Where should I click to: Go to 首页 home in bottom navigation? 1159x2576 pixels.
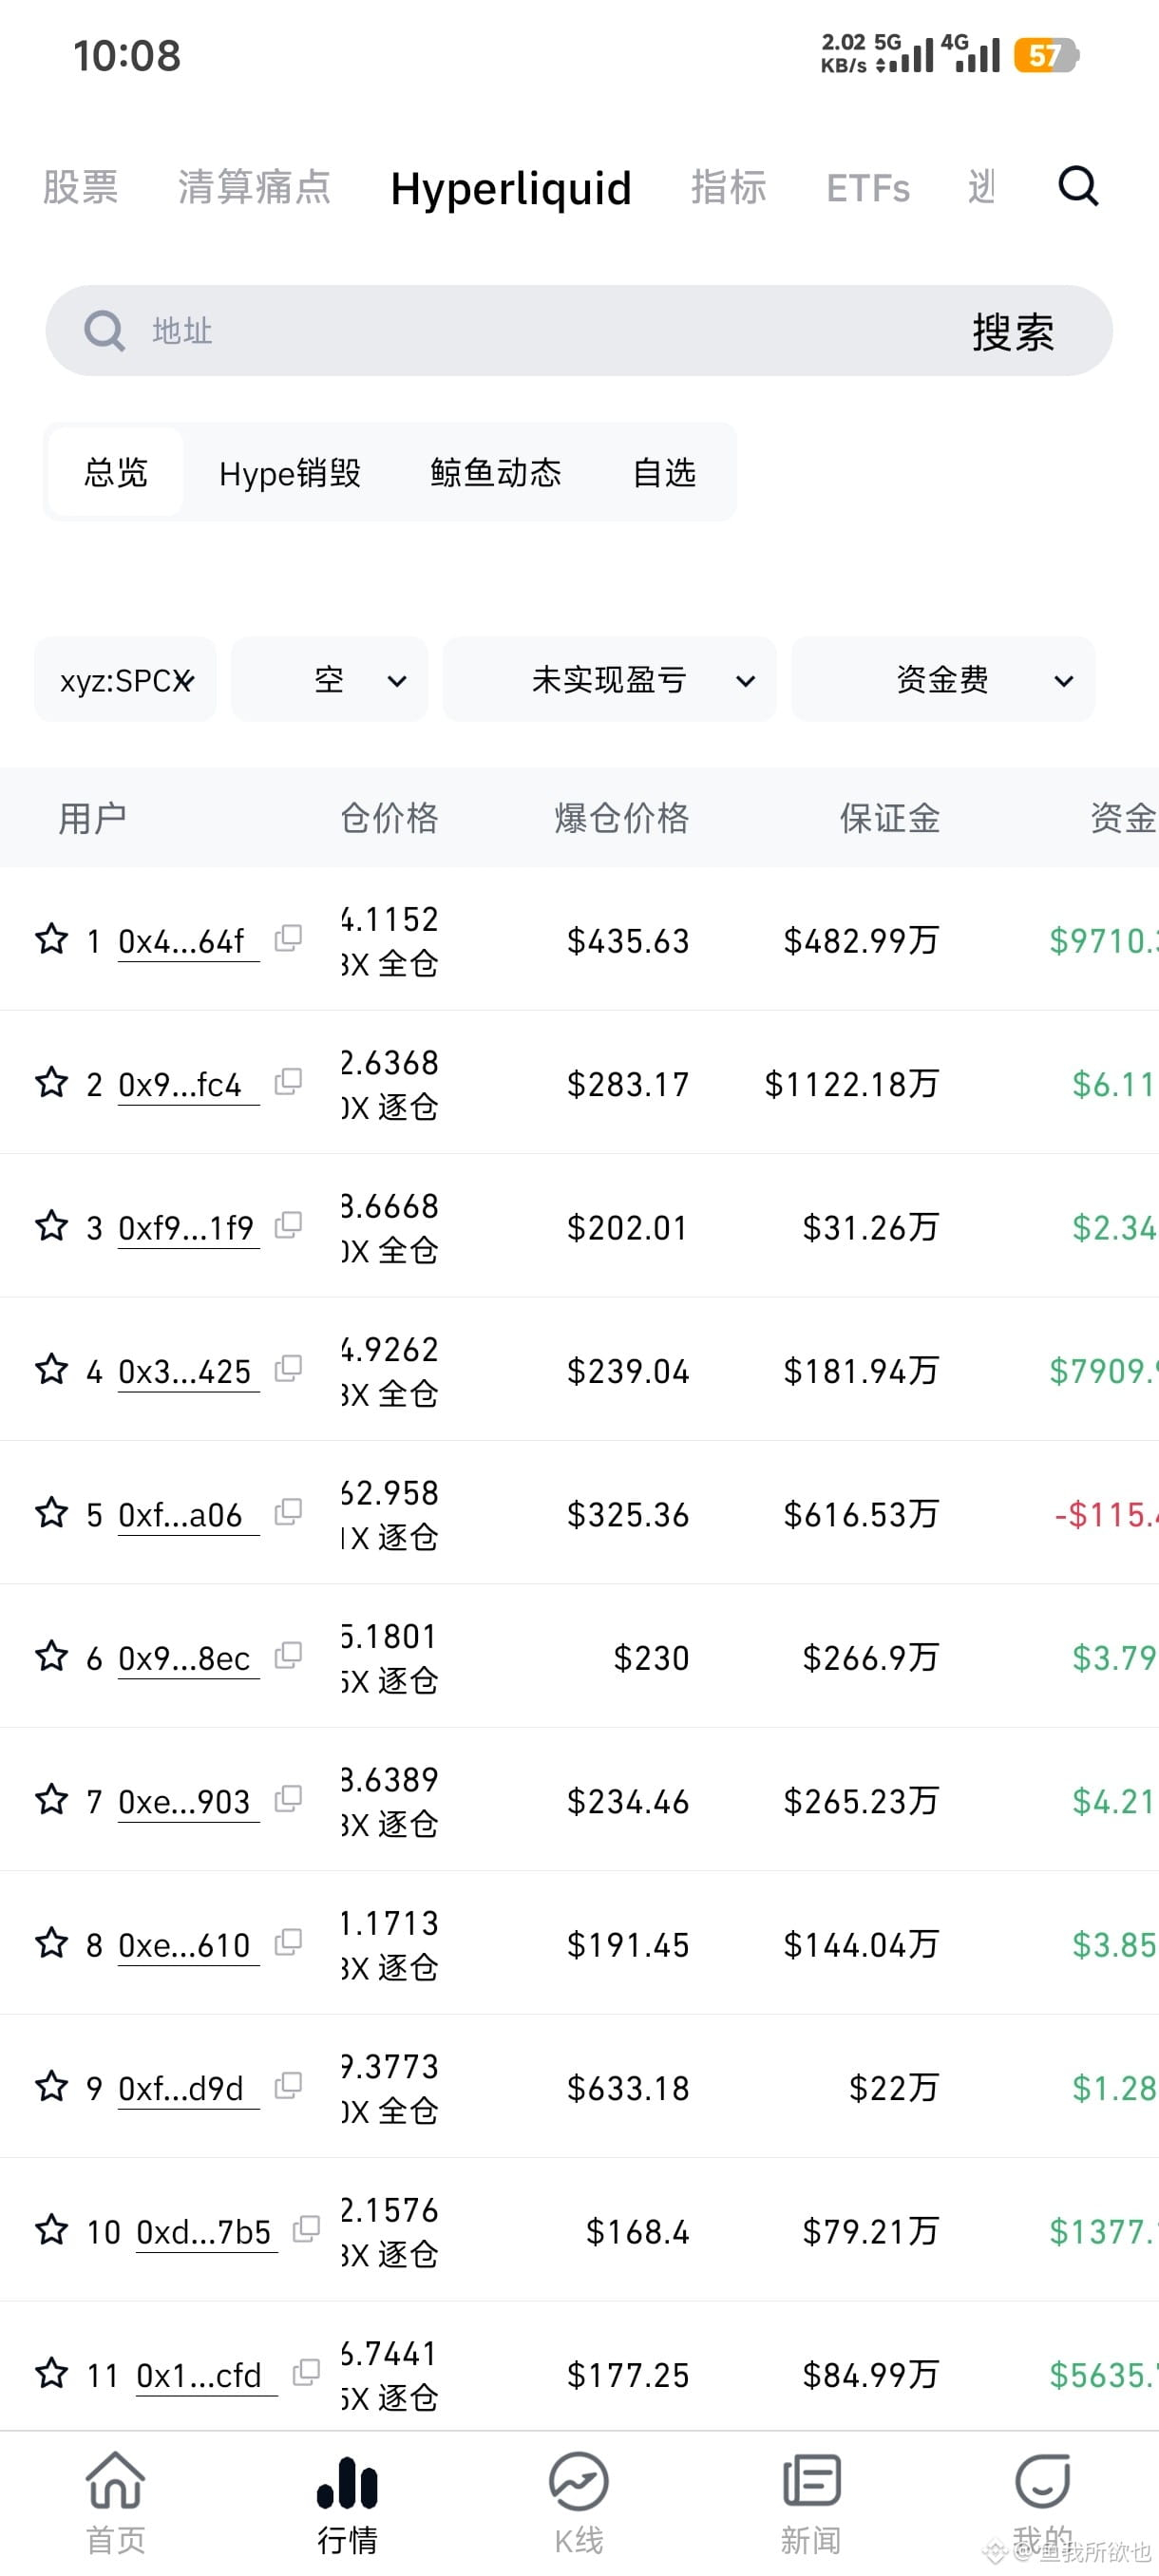click(116, 2502)
